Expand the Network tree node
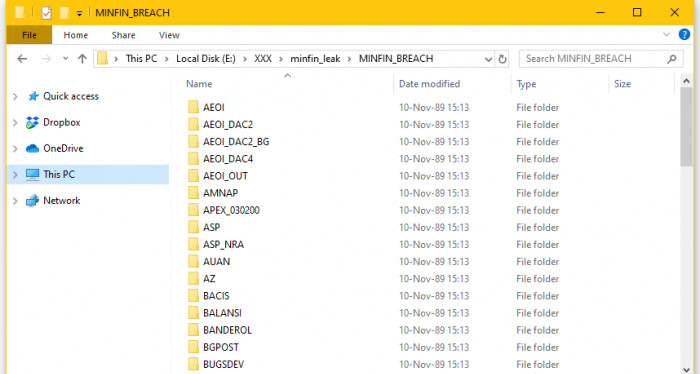This screenshot has width=700, height=374. pos(15,201)
